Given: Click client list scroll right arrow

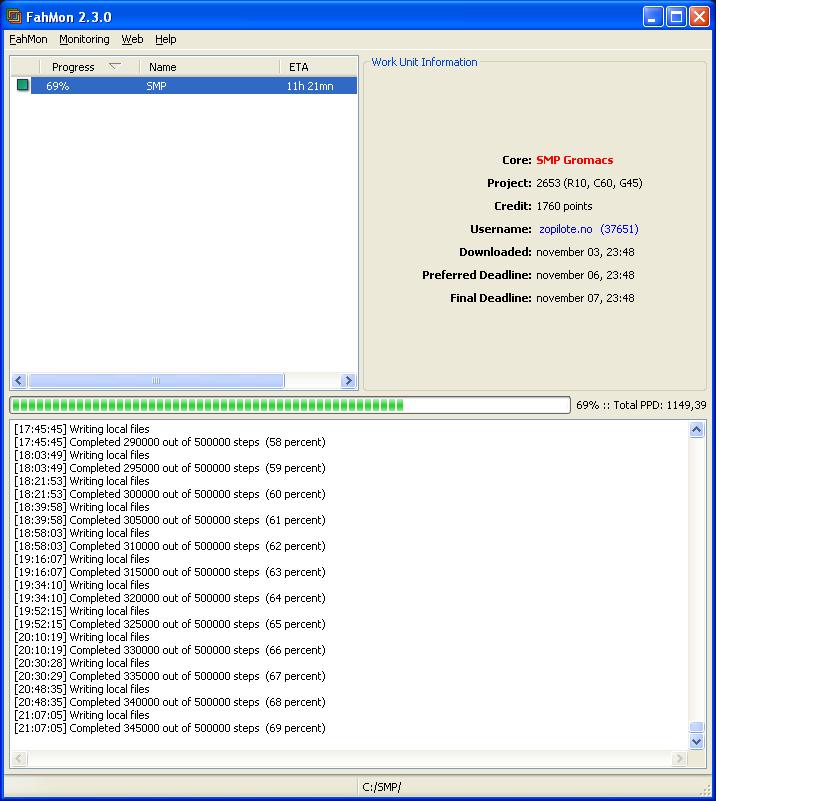Looking at the screenshot, I should point(348,380).
